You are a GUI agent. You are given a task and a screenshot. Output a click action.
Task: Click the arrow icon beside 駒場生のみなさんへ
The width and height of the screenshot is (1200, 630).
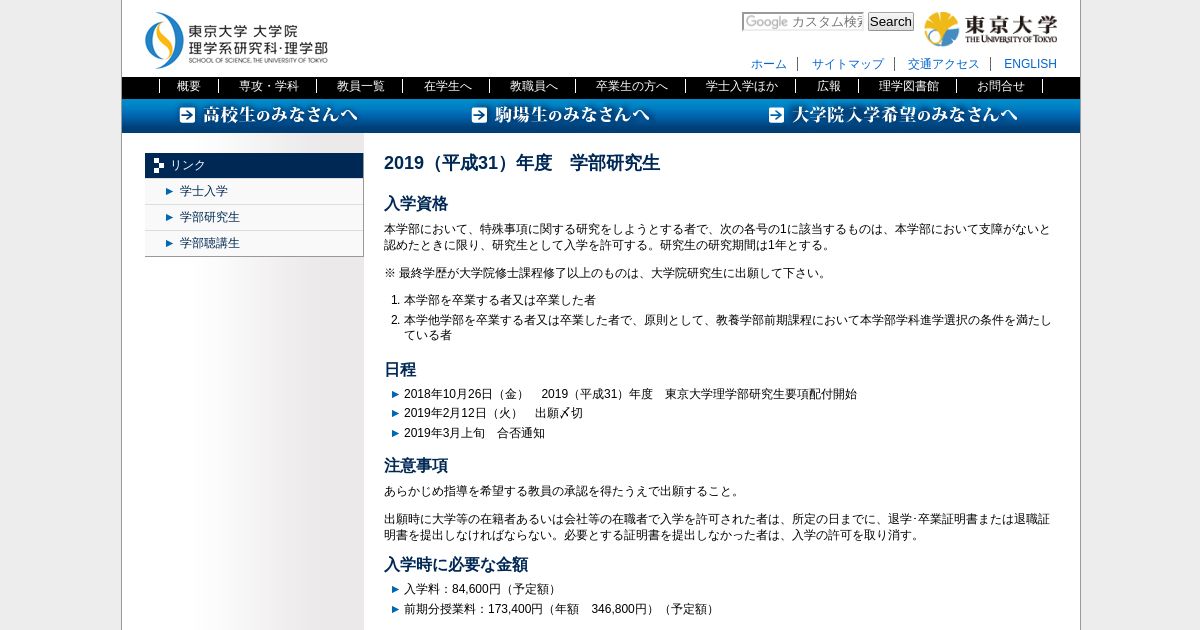(480, 115)
